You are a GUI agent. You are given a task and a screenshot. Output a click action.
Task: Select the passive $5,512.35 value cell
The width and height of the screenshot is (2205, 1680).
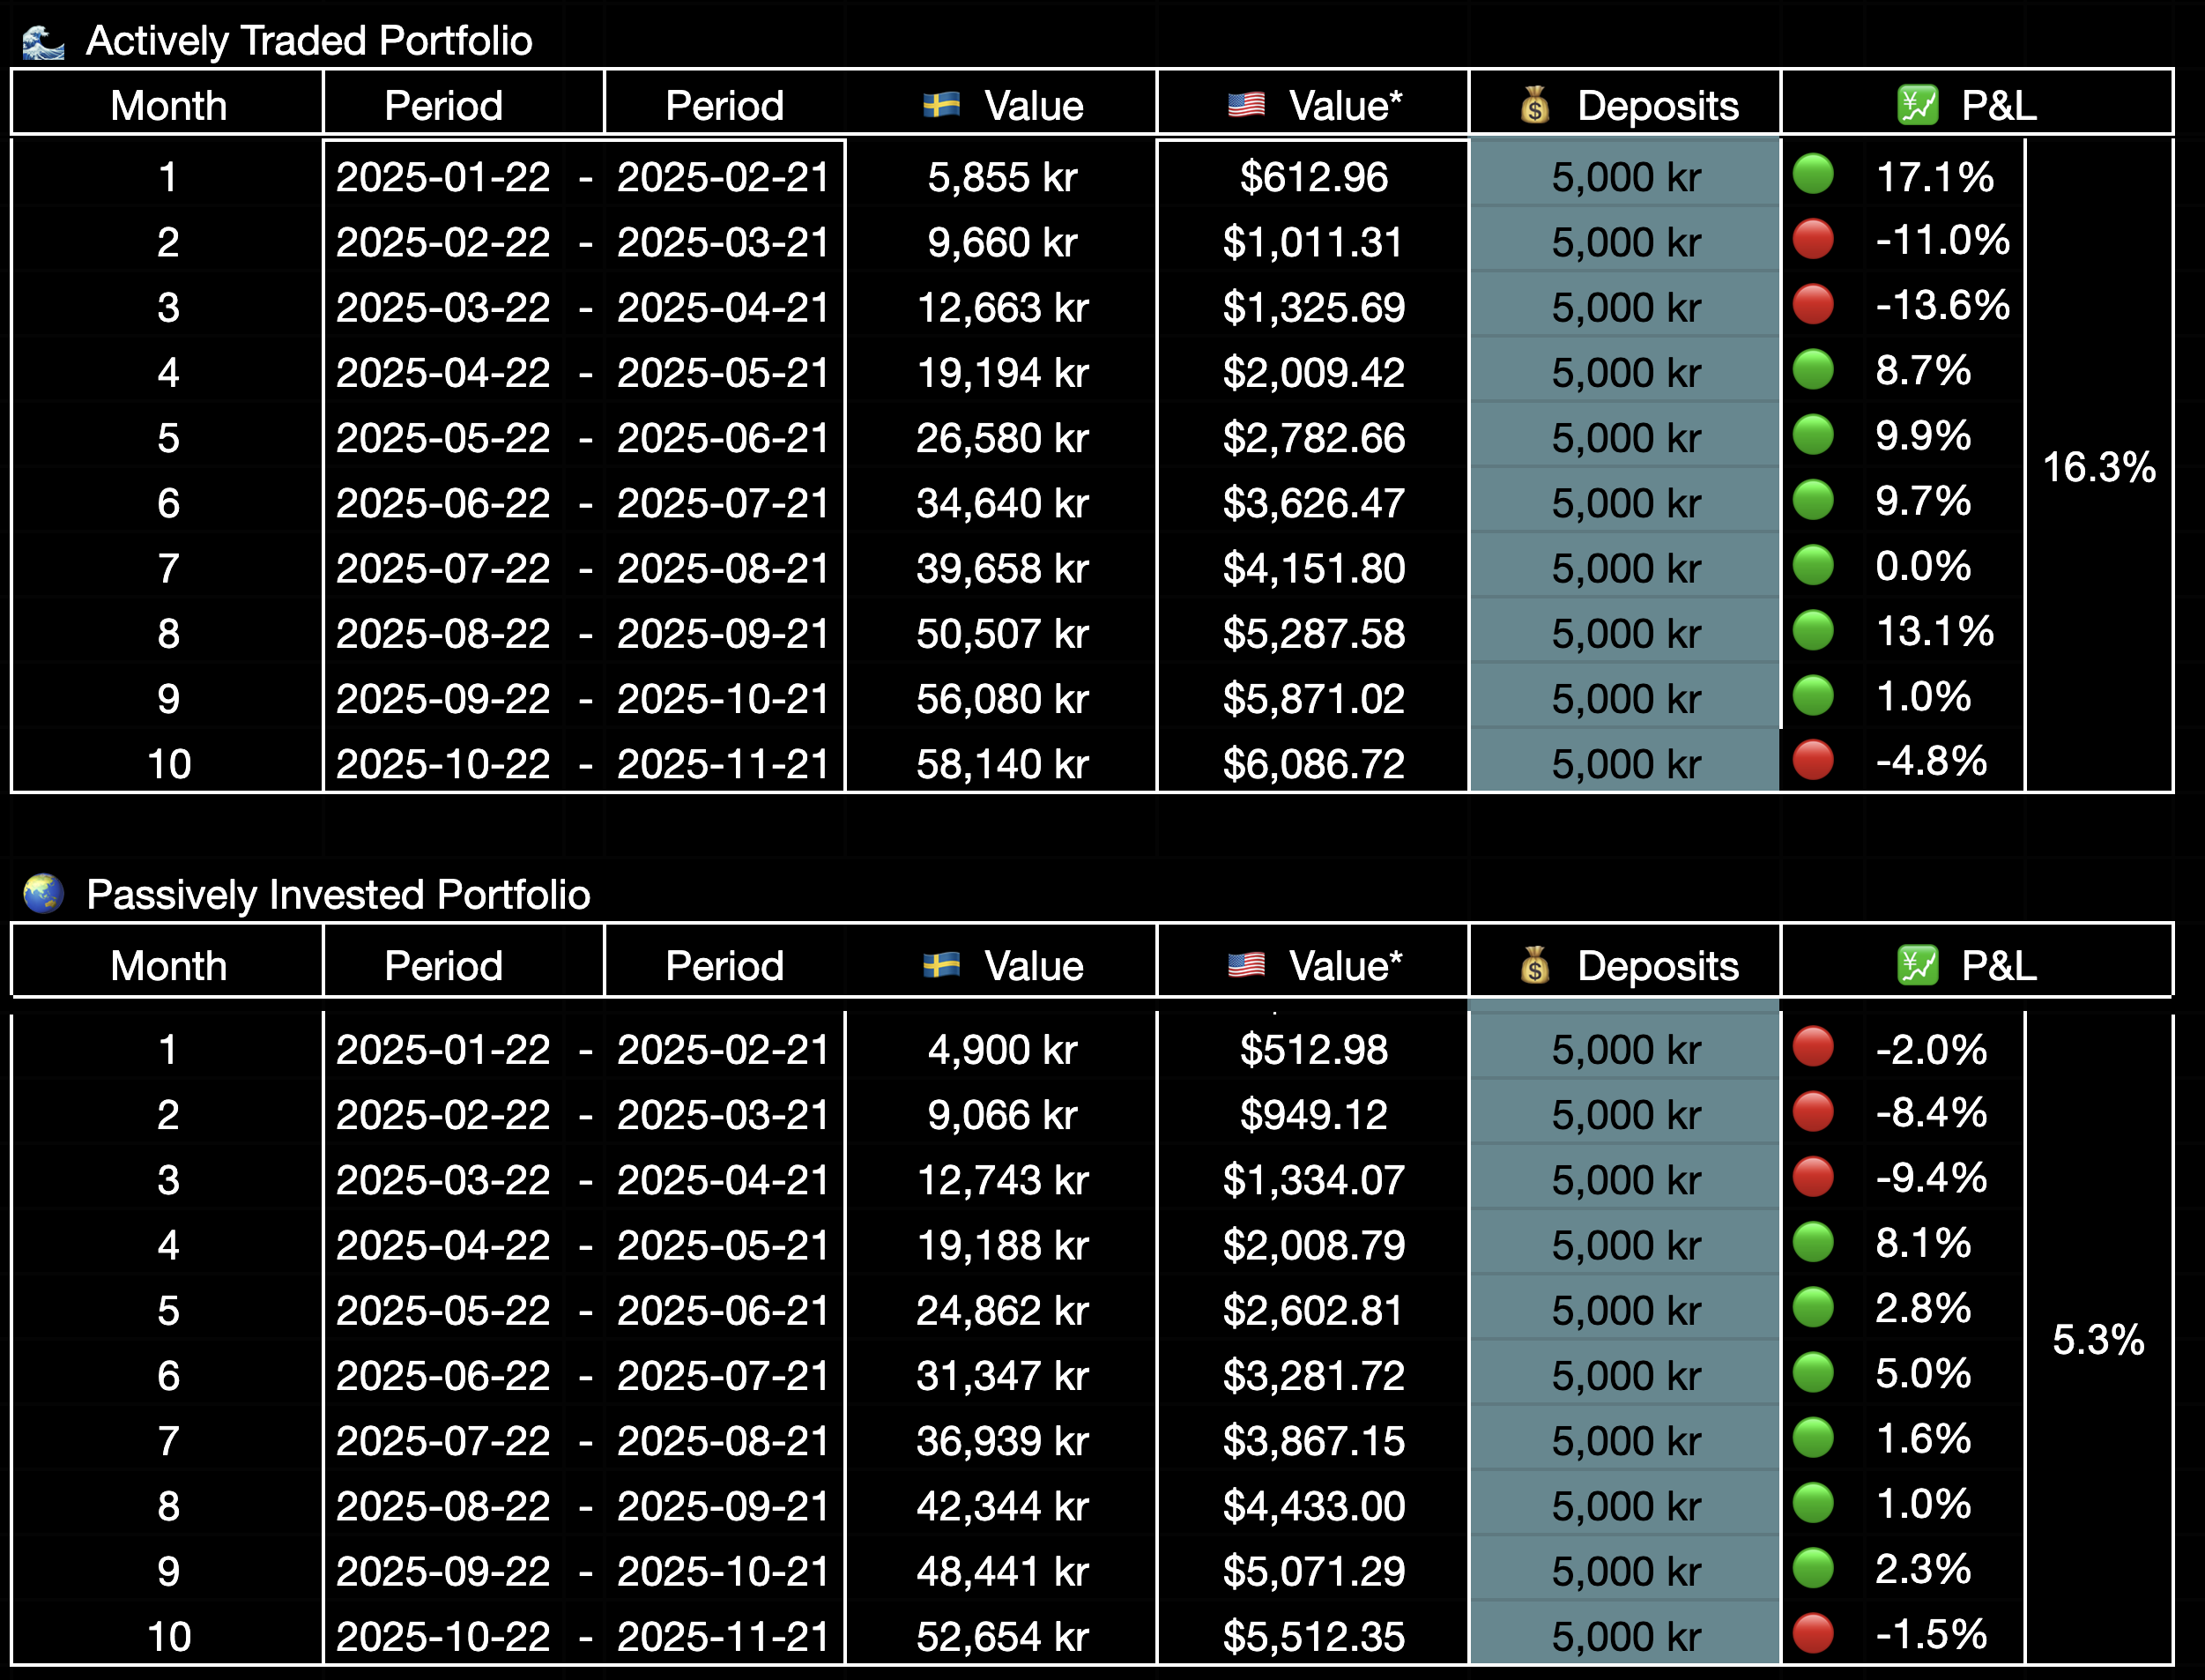1313,1636
